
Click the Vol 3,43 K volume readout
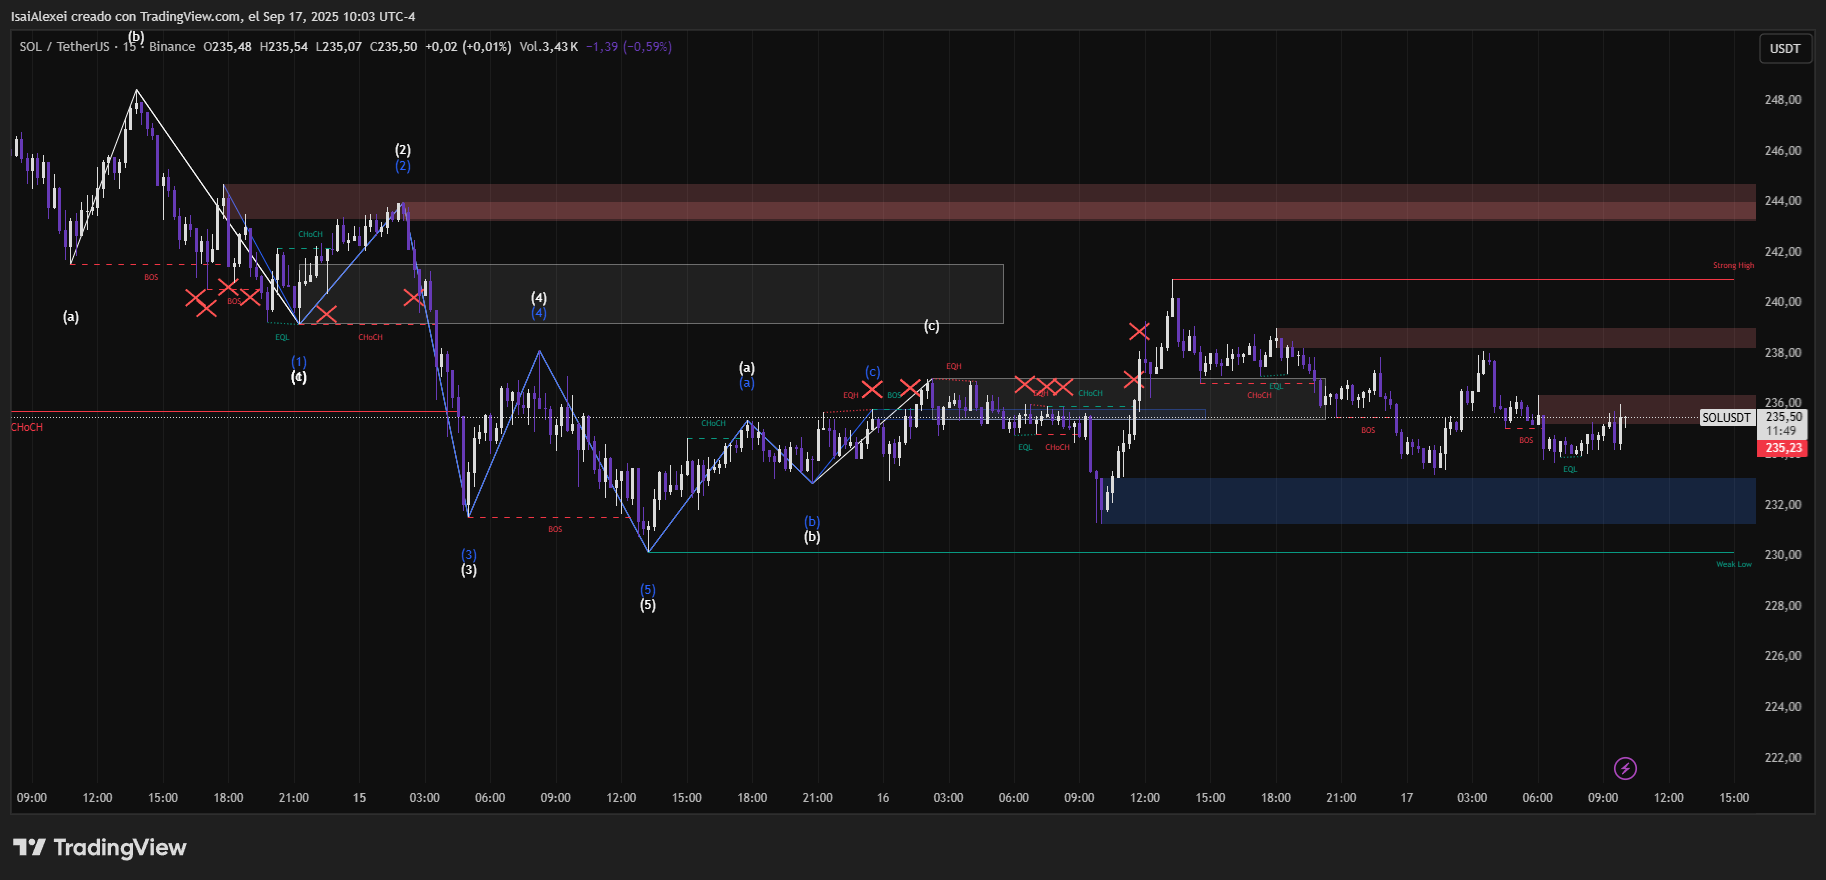point(548,47)
